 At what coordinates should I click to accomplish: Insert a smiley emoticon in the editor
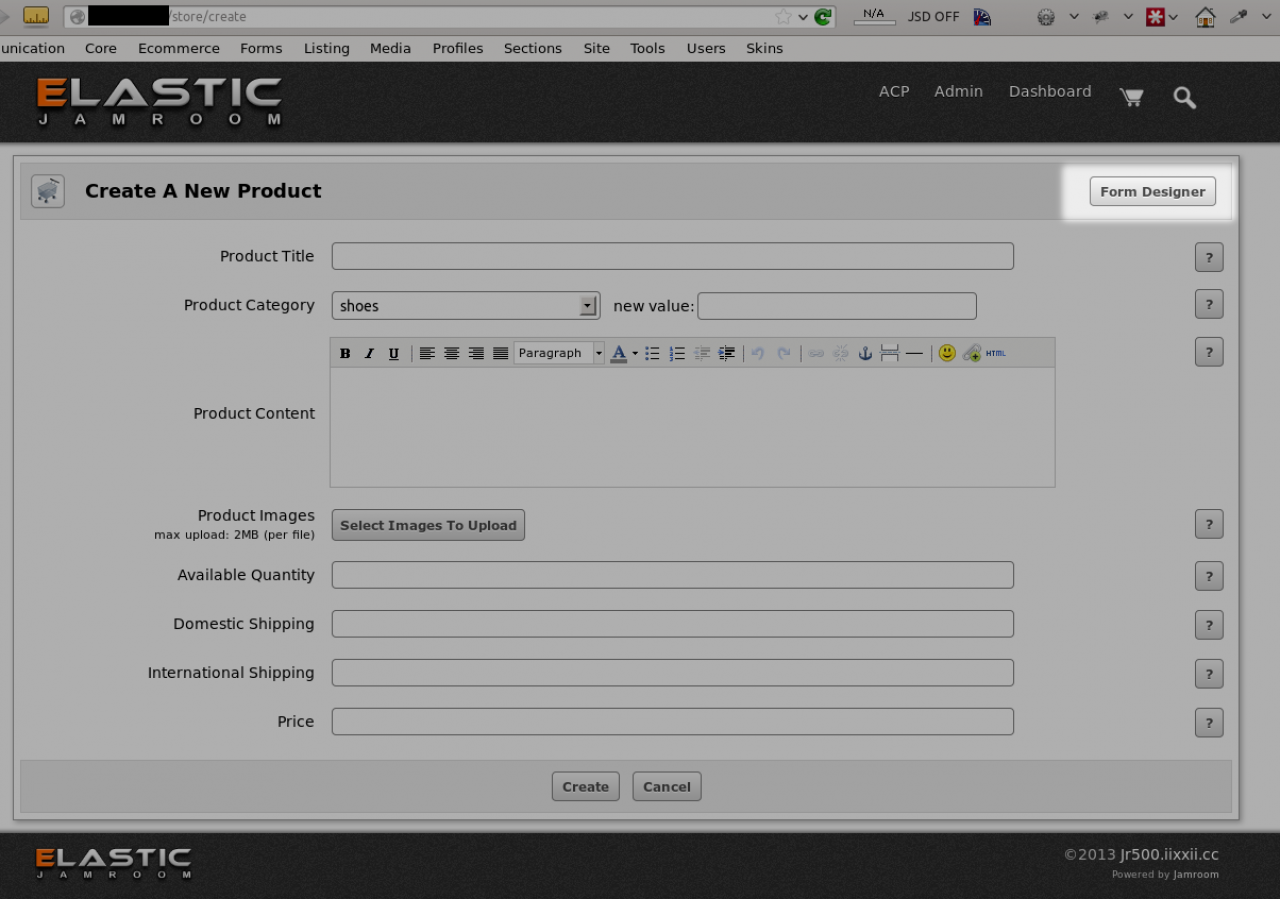pos(946,353)
